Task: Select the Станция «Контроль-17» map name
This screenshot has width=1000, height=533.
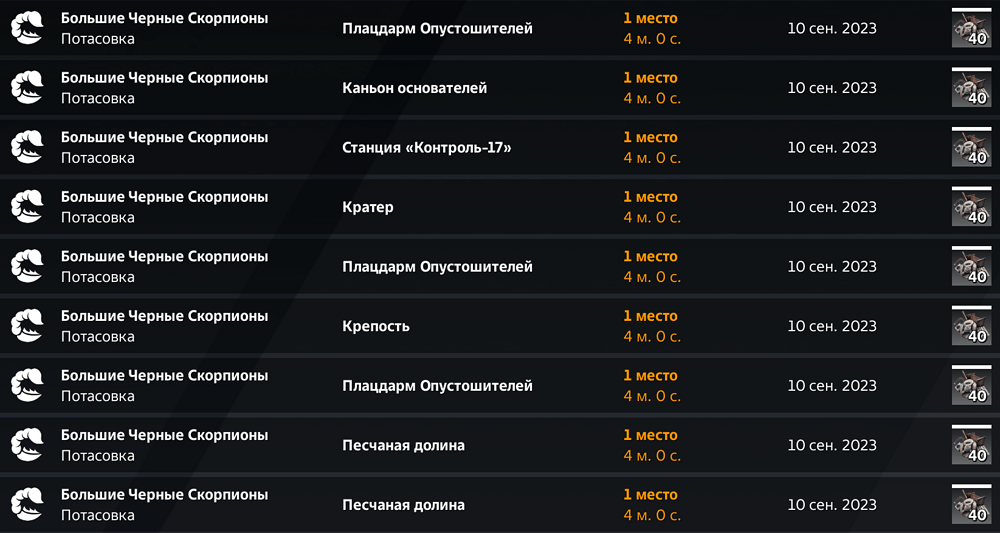Action: [426, 147]
